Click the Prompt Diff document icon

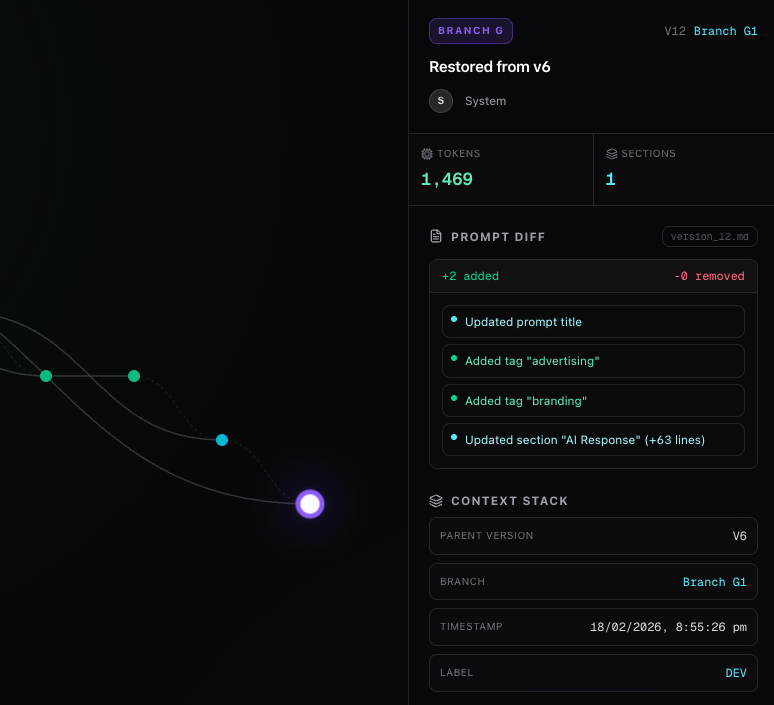(436, 236)
